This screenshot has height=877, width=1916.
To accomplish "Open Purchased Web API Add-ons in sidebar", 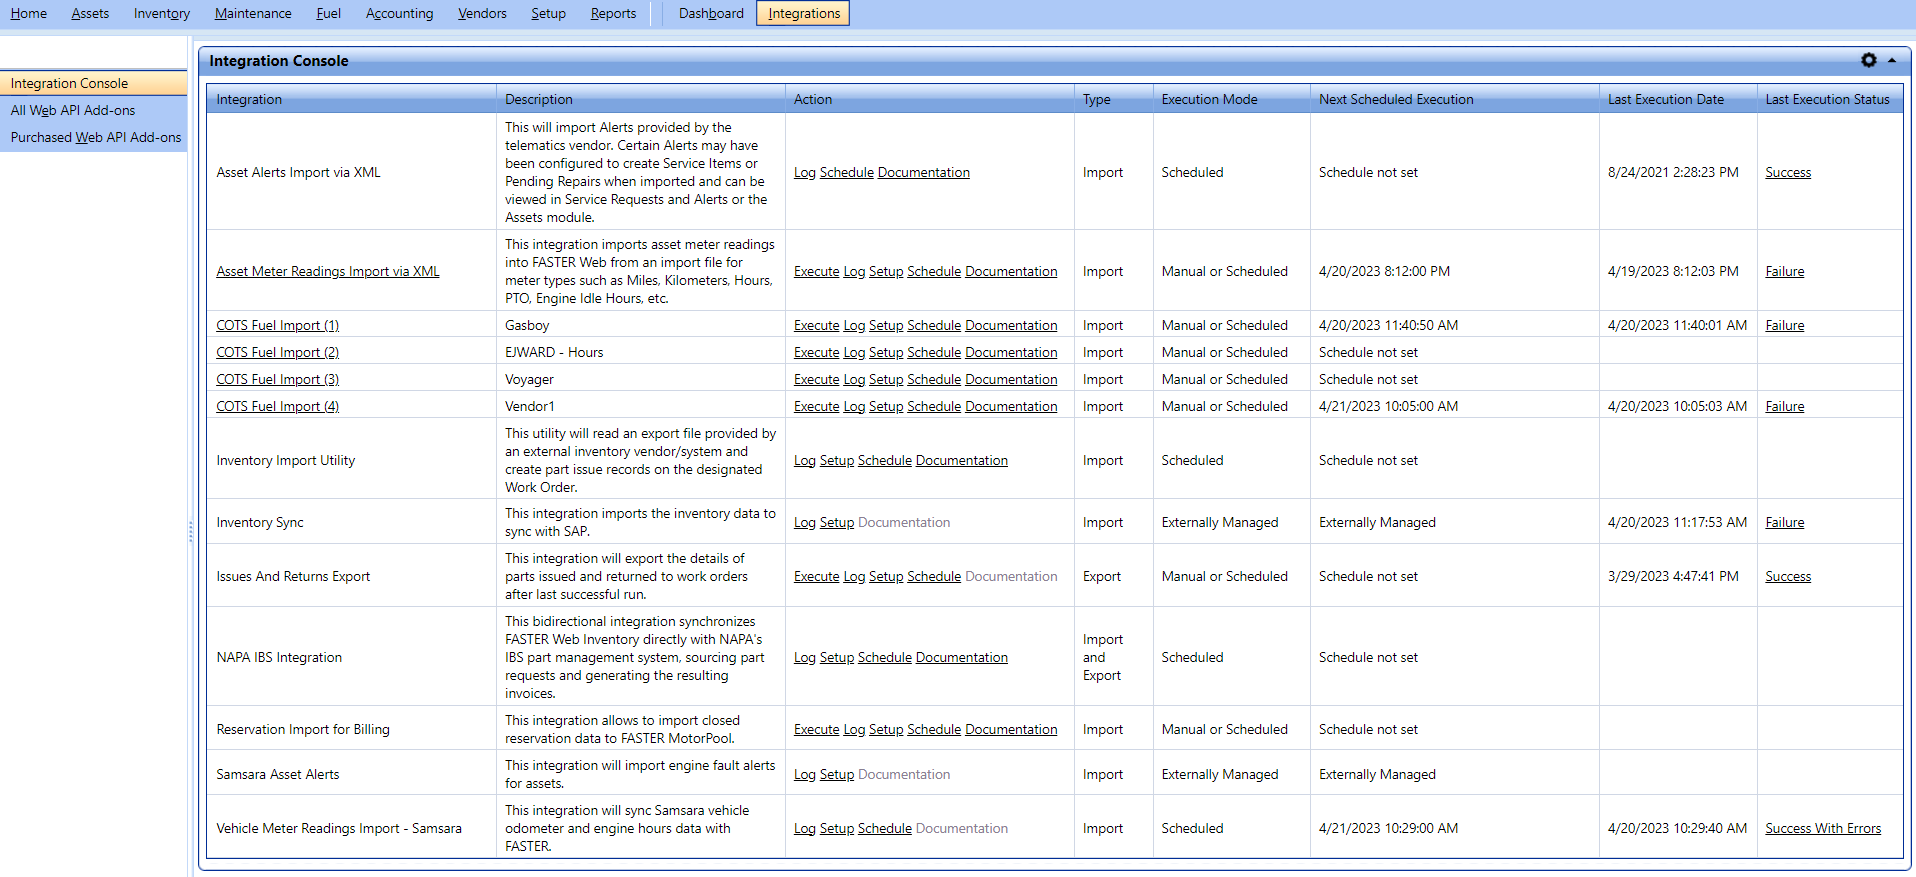I will [x=94, y=137].
